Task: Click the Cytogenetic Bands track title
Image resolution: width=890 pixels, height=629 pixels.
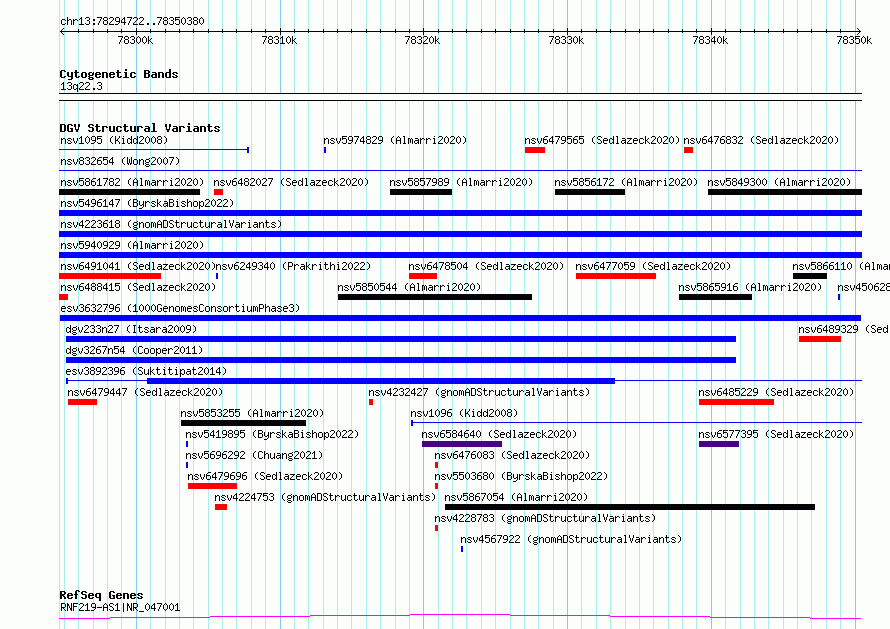Action: click(x=119, y=74)
